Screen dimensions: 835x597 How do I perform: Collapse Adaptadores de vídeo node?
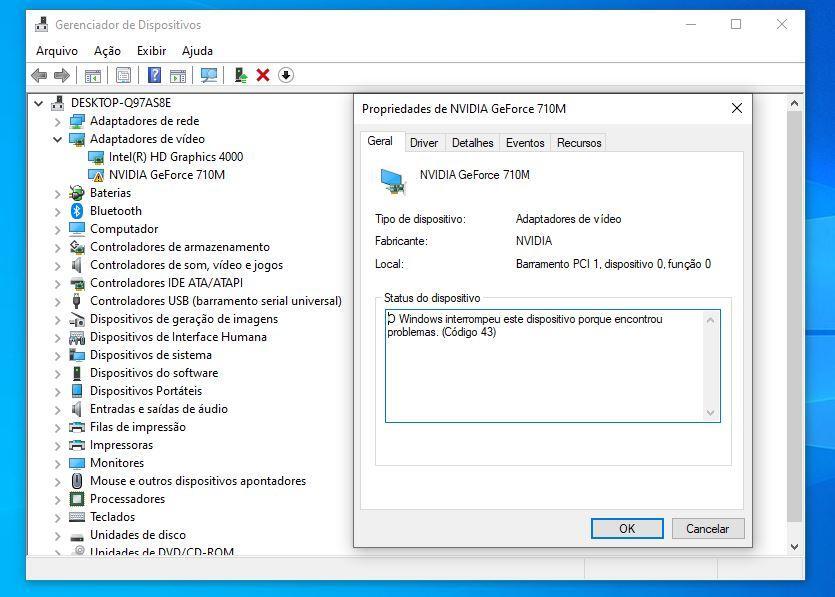(x=58, y=140)
